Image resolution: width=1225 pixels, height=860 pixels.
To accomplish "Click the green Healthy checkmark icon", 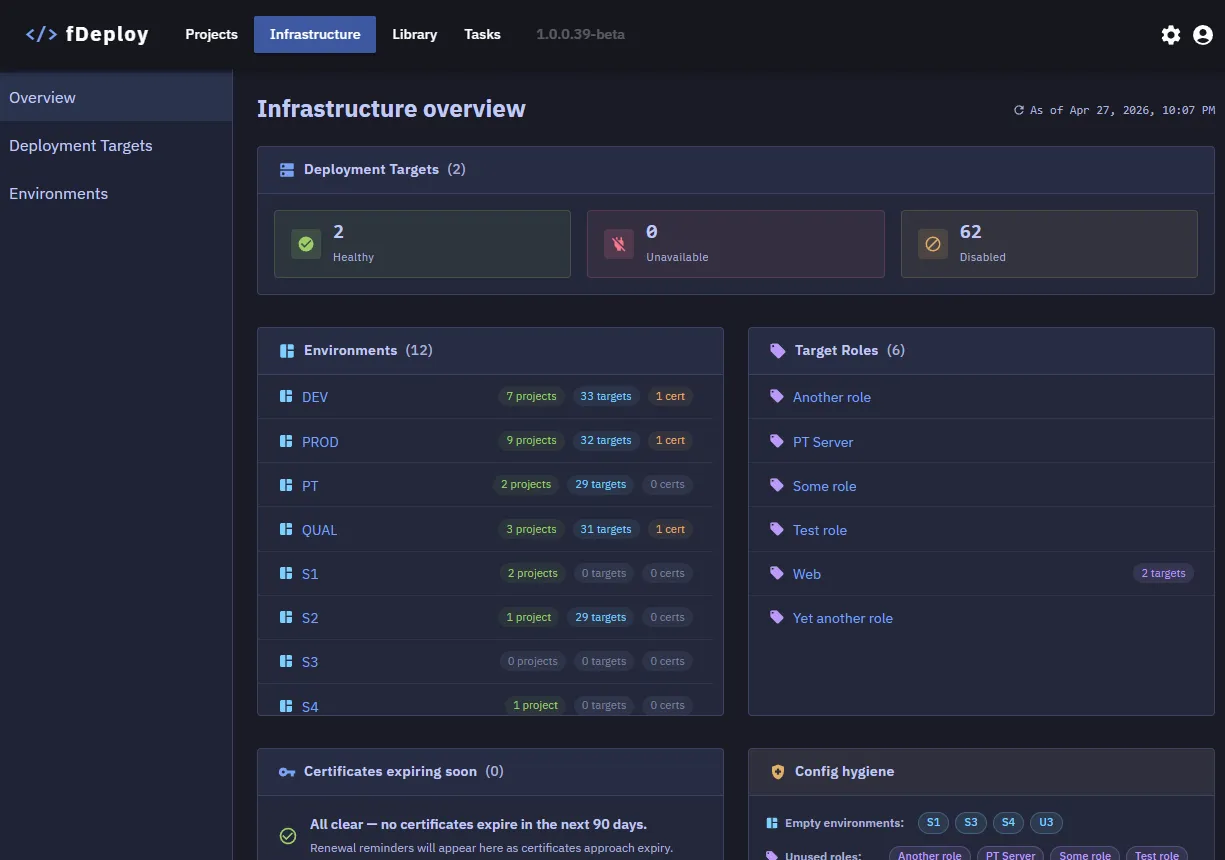I will (x=306, y=244).
